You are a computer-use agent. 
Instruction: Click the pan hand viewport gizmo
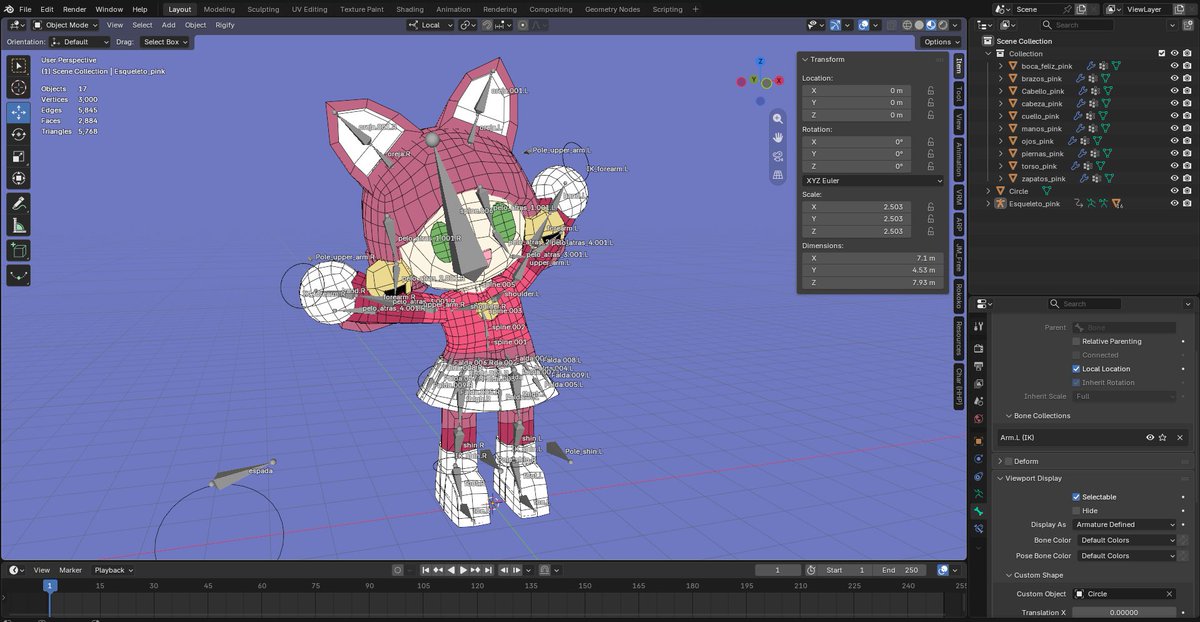click(x=778, y=137)
